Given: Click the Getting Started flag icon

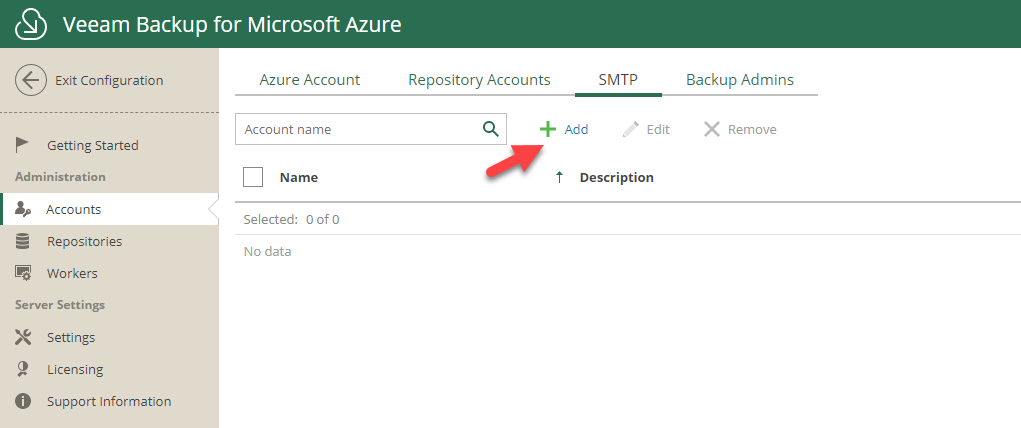Looking at the screenshot, I should click(24, 145).
